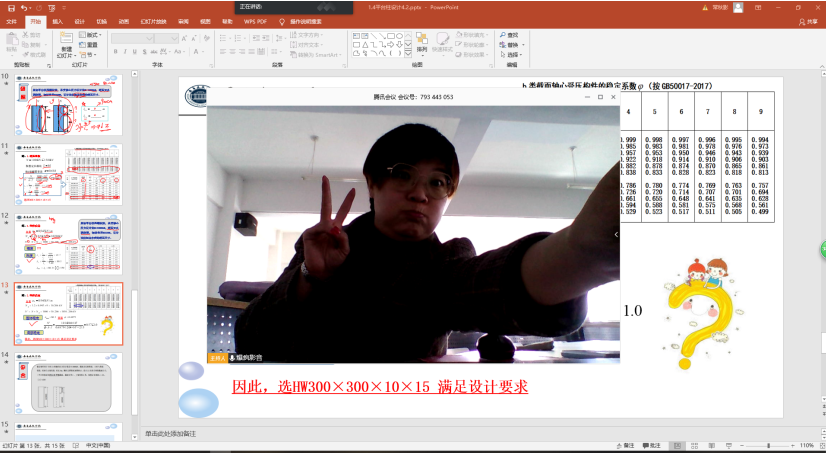Toggle text Shadow (S) formatting

coord(144,52)
